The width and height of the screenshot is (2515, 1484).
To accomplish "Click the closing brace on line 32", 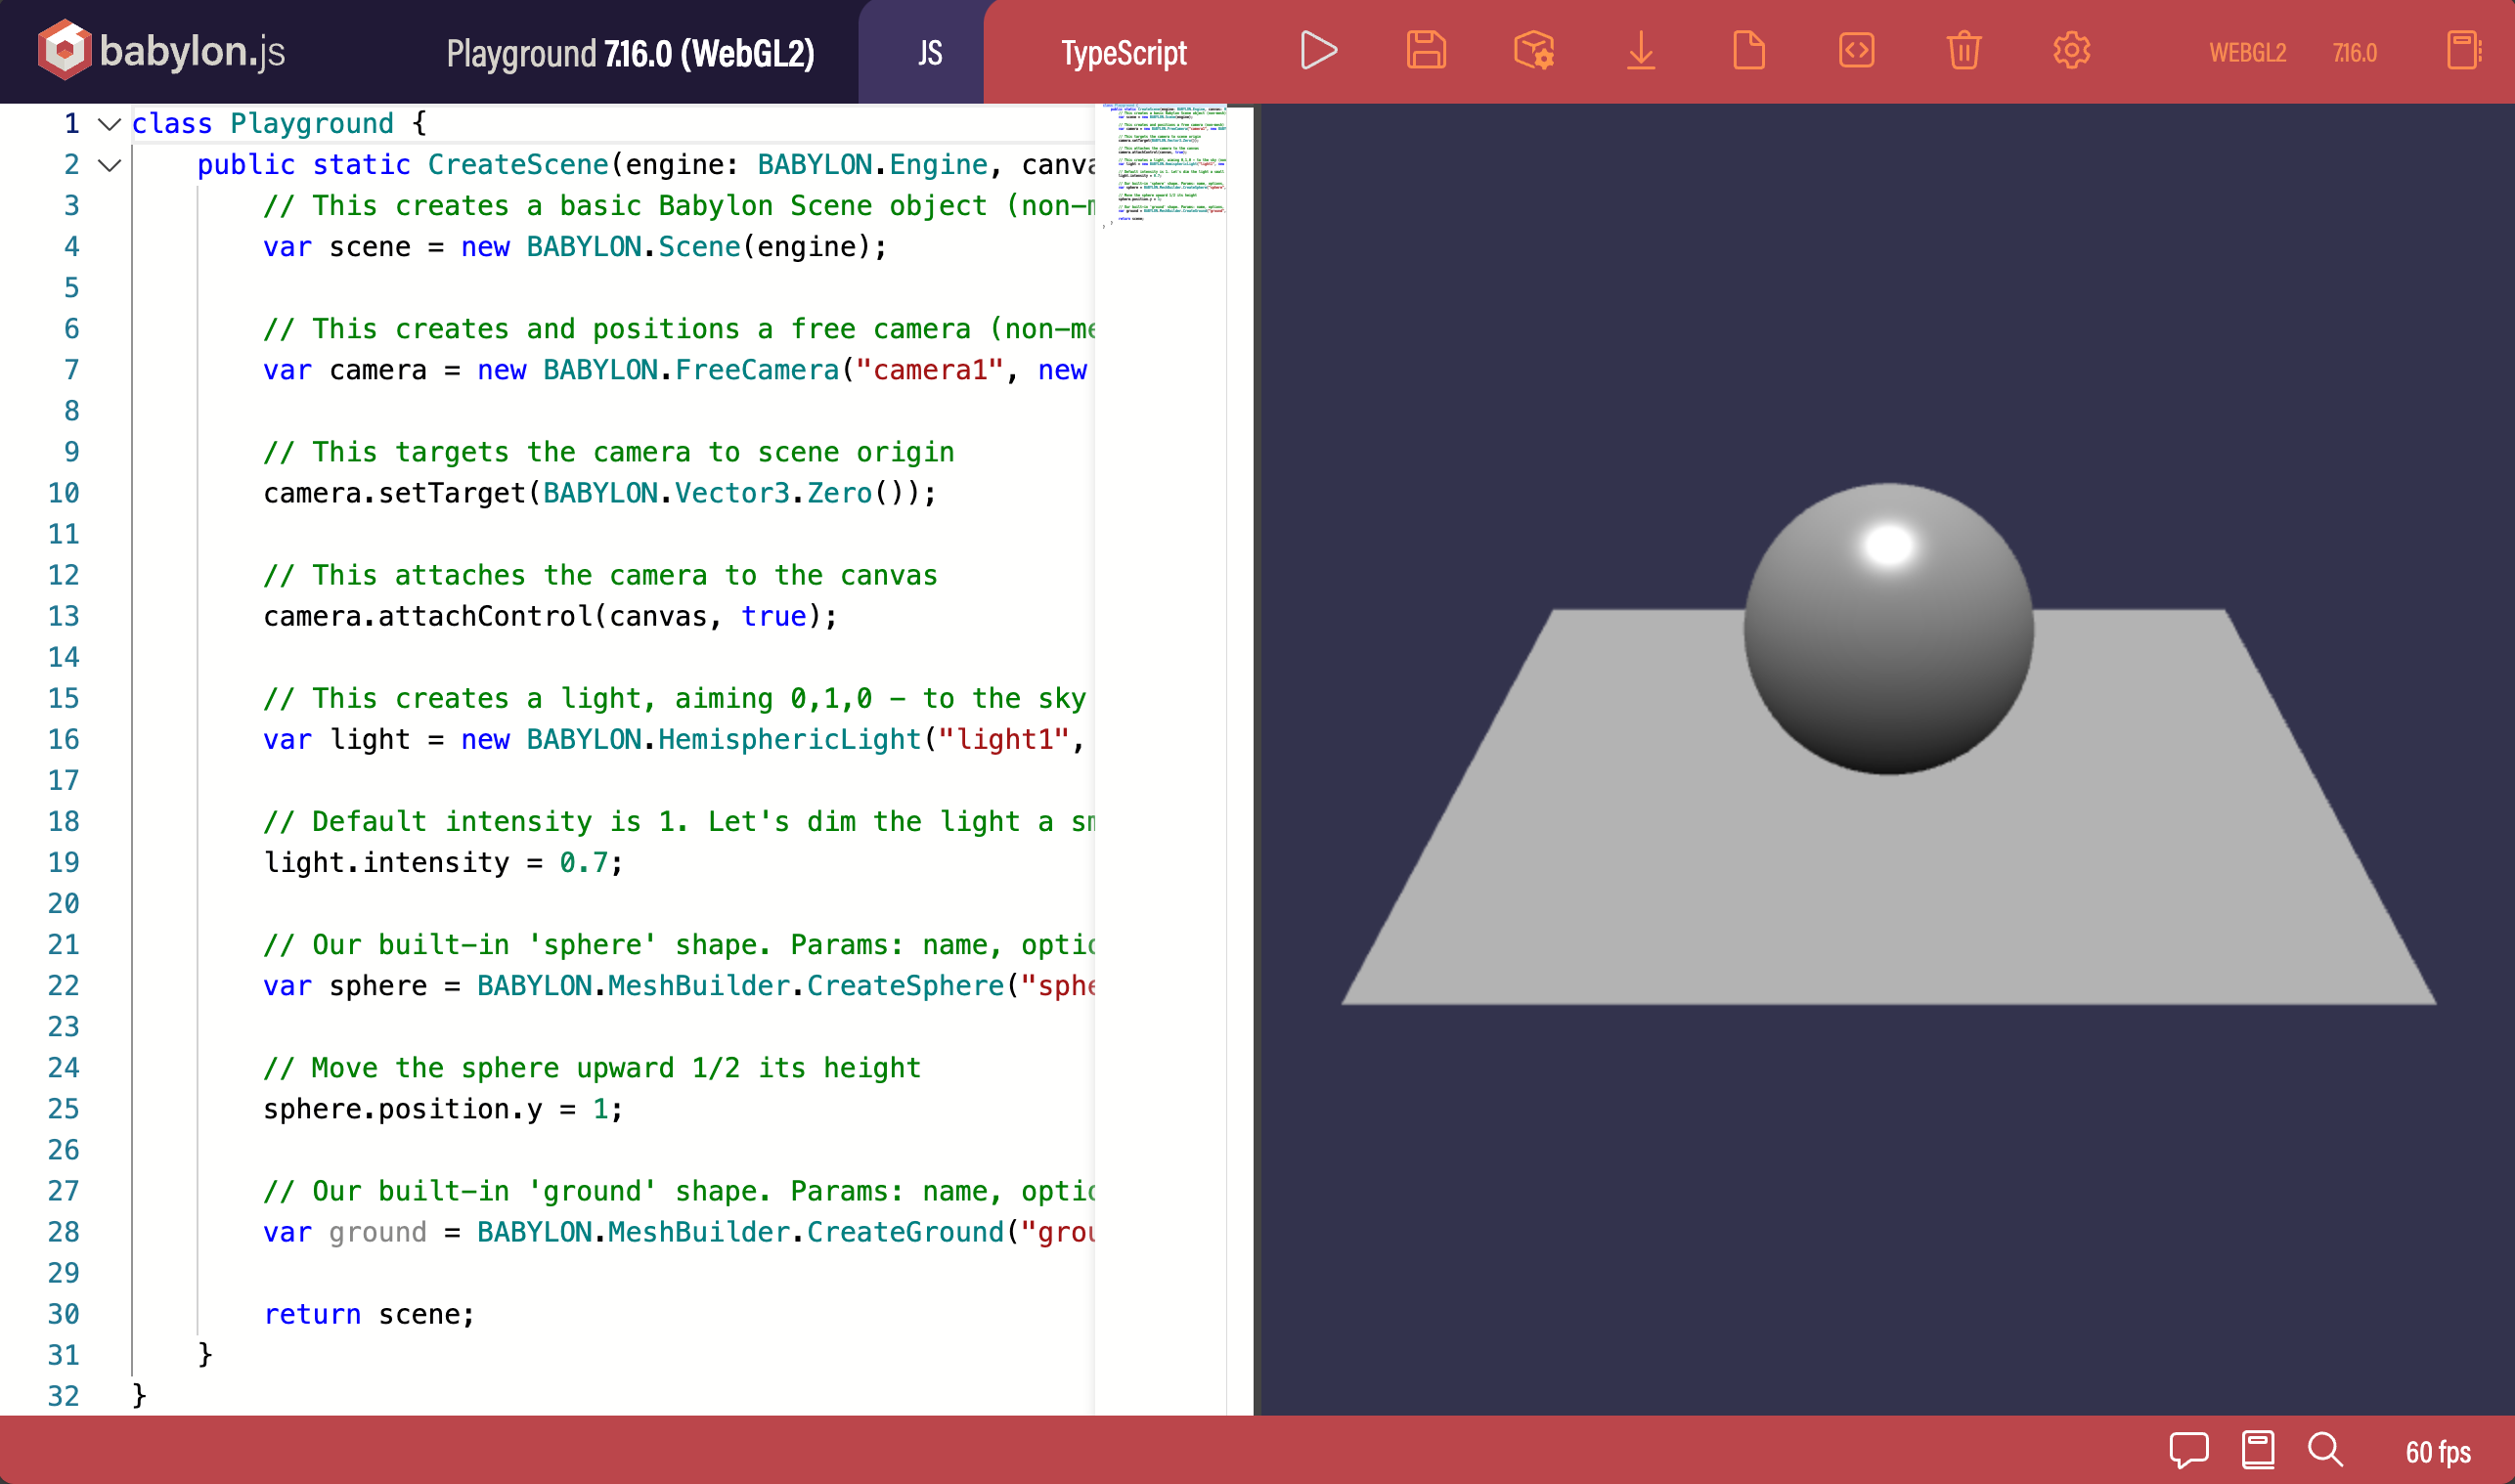I will coord(139,1395).
